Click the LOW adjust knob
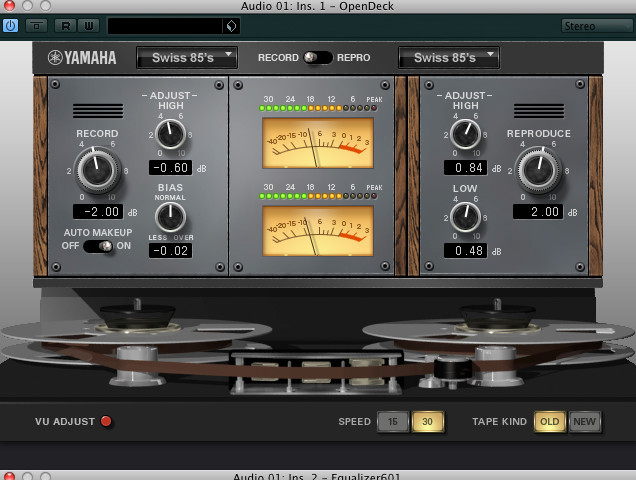The image size is (636, 480). point(466,217)
